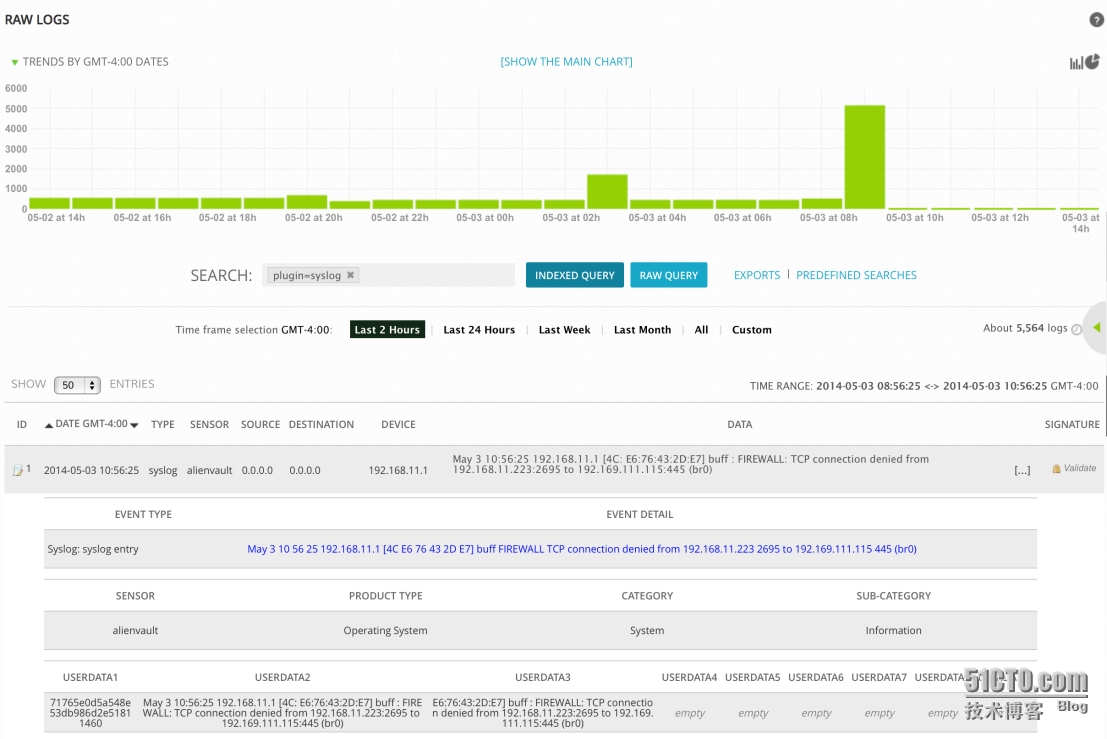Select the Last 24 Hours time frame
1107x739 pixels.
[x=479, y=330]
